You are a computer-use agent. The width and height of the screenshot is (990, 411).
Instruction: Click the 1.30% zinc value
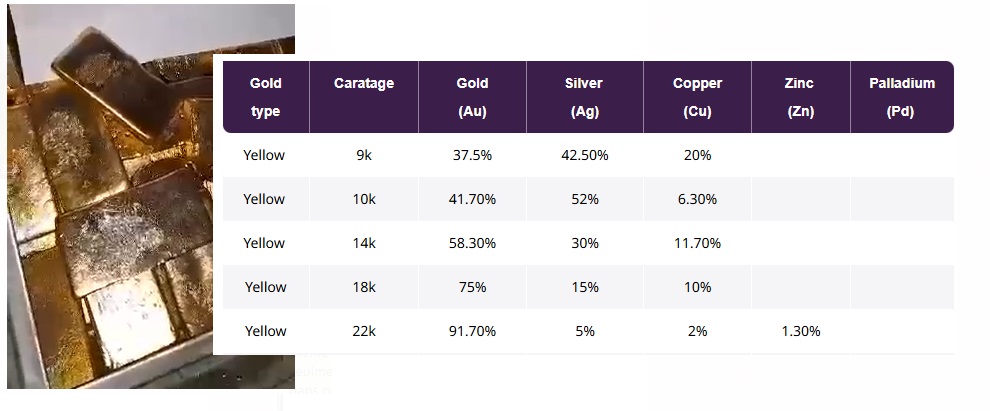[x=800, y=331]
